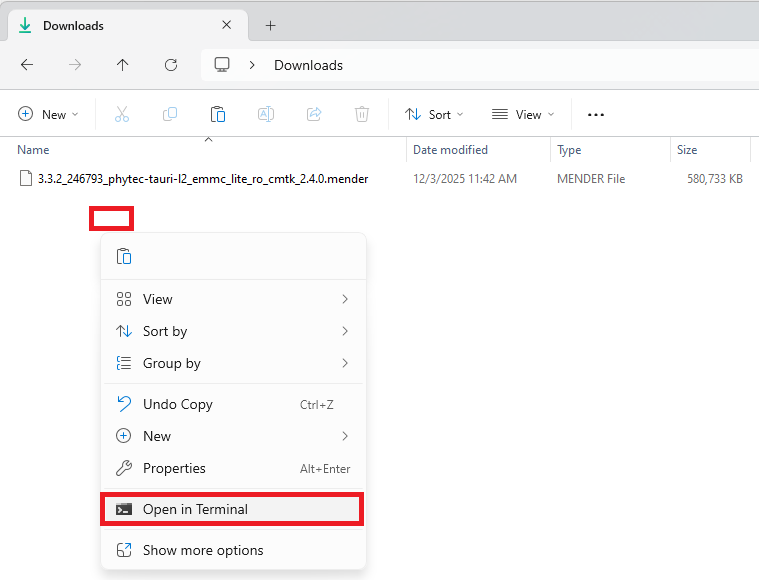The width and height of the screenshot is (759, 580).
Task: Click the Paste icon in context menu
Action: [124, 257]
